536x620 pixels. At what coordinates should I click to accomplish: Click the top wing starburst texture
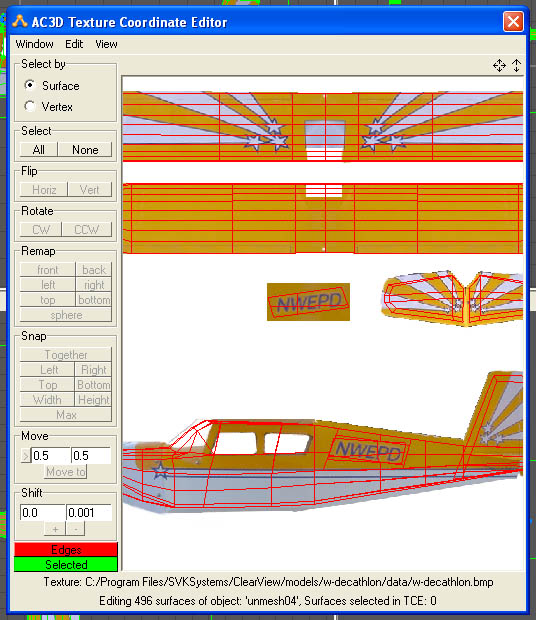click(323, 127)
